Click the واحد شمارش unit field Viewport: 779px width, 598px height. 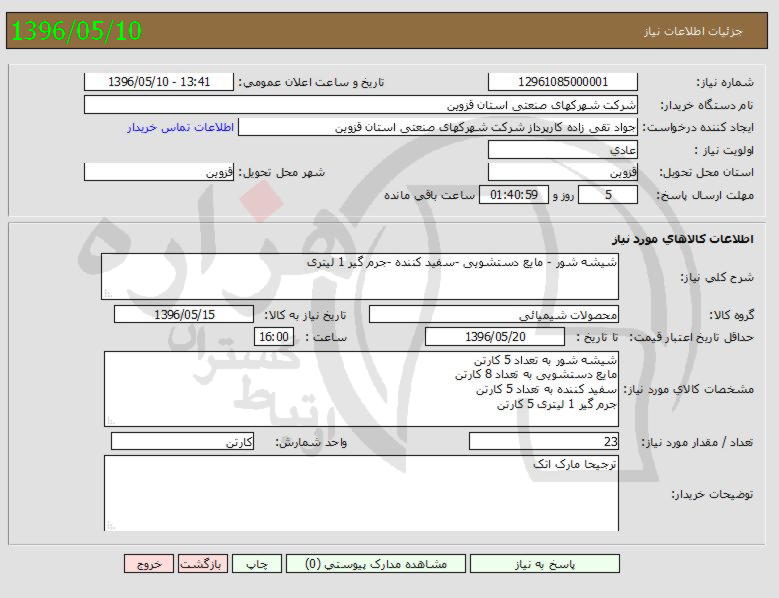182,441
